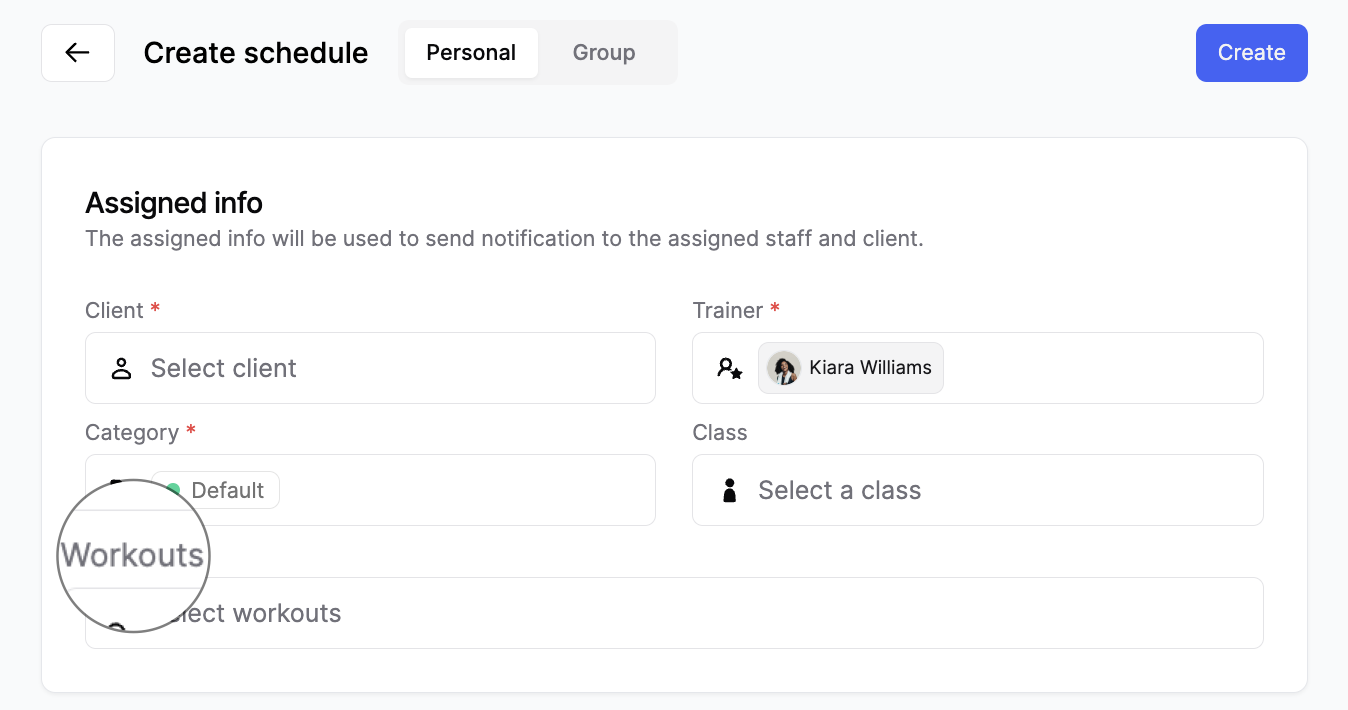1348x710 pixels.
Task: Click the back arrow button
Action: pyautogui.click(x=78, y=53)
